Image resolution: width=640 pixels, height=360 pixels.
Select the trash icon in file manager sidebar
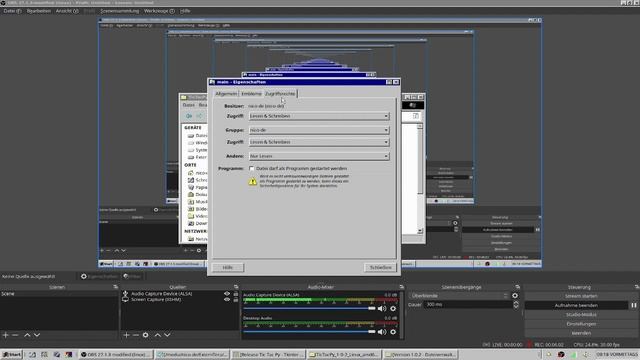191,187
